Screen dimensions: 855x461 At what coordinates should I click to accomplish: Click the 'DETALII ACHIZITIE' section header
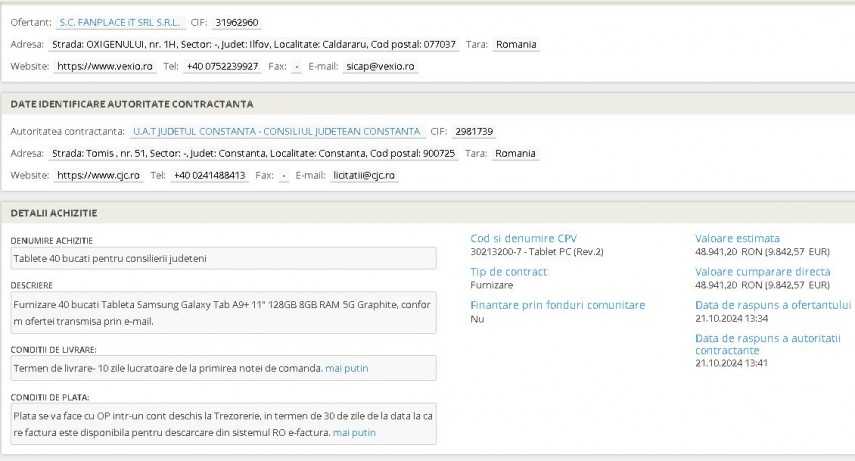pos(54,213)
